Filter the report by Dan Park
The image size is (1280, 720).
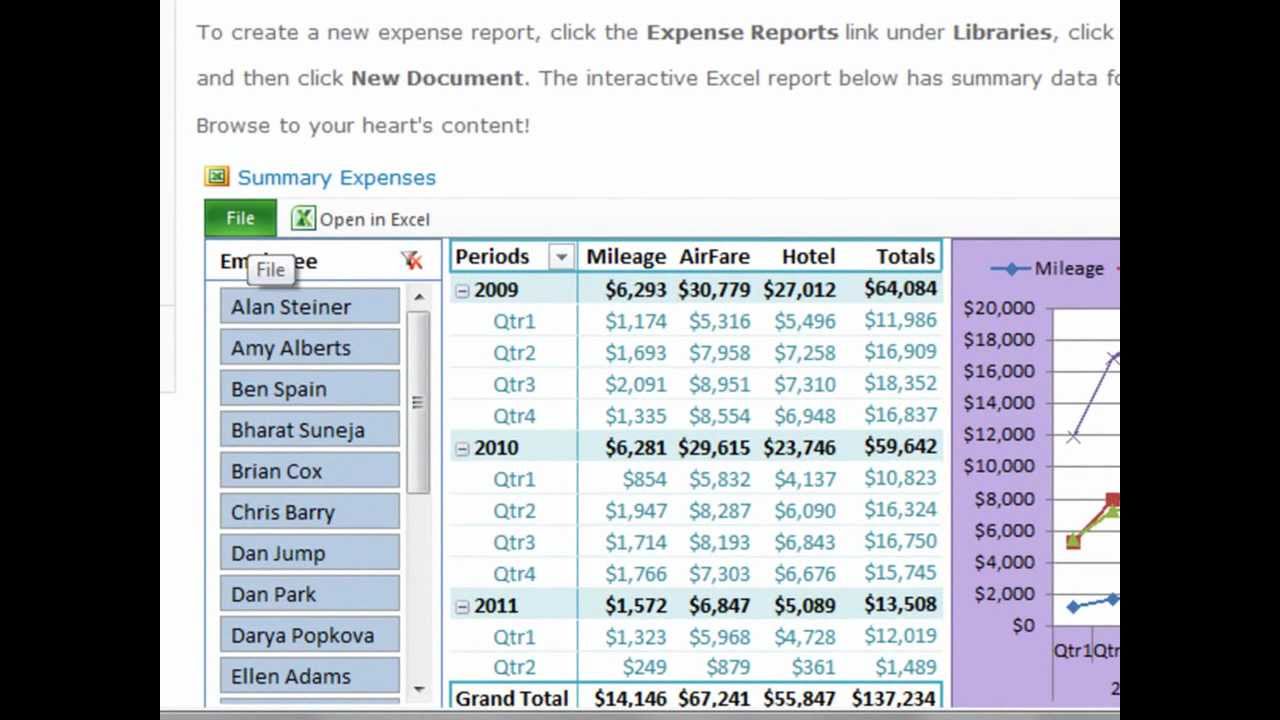point(310,594)
